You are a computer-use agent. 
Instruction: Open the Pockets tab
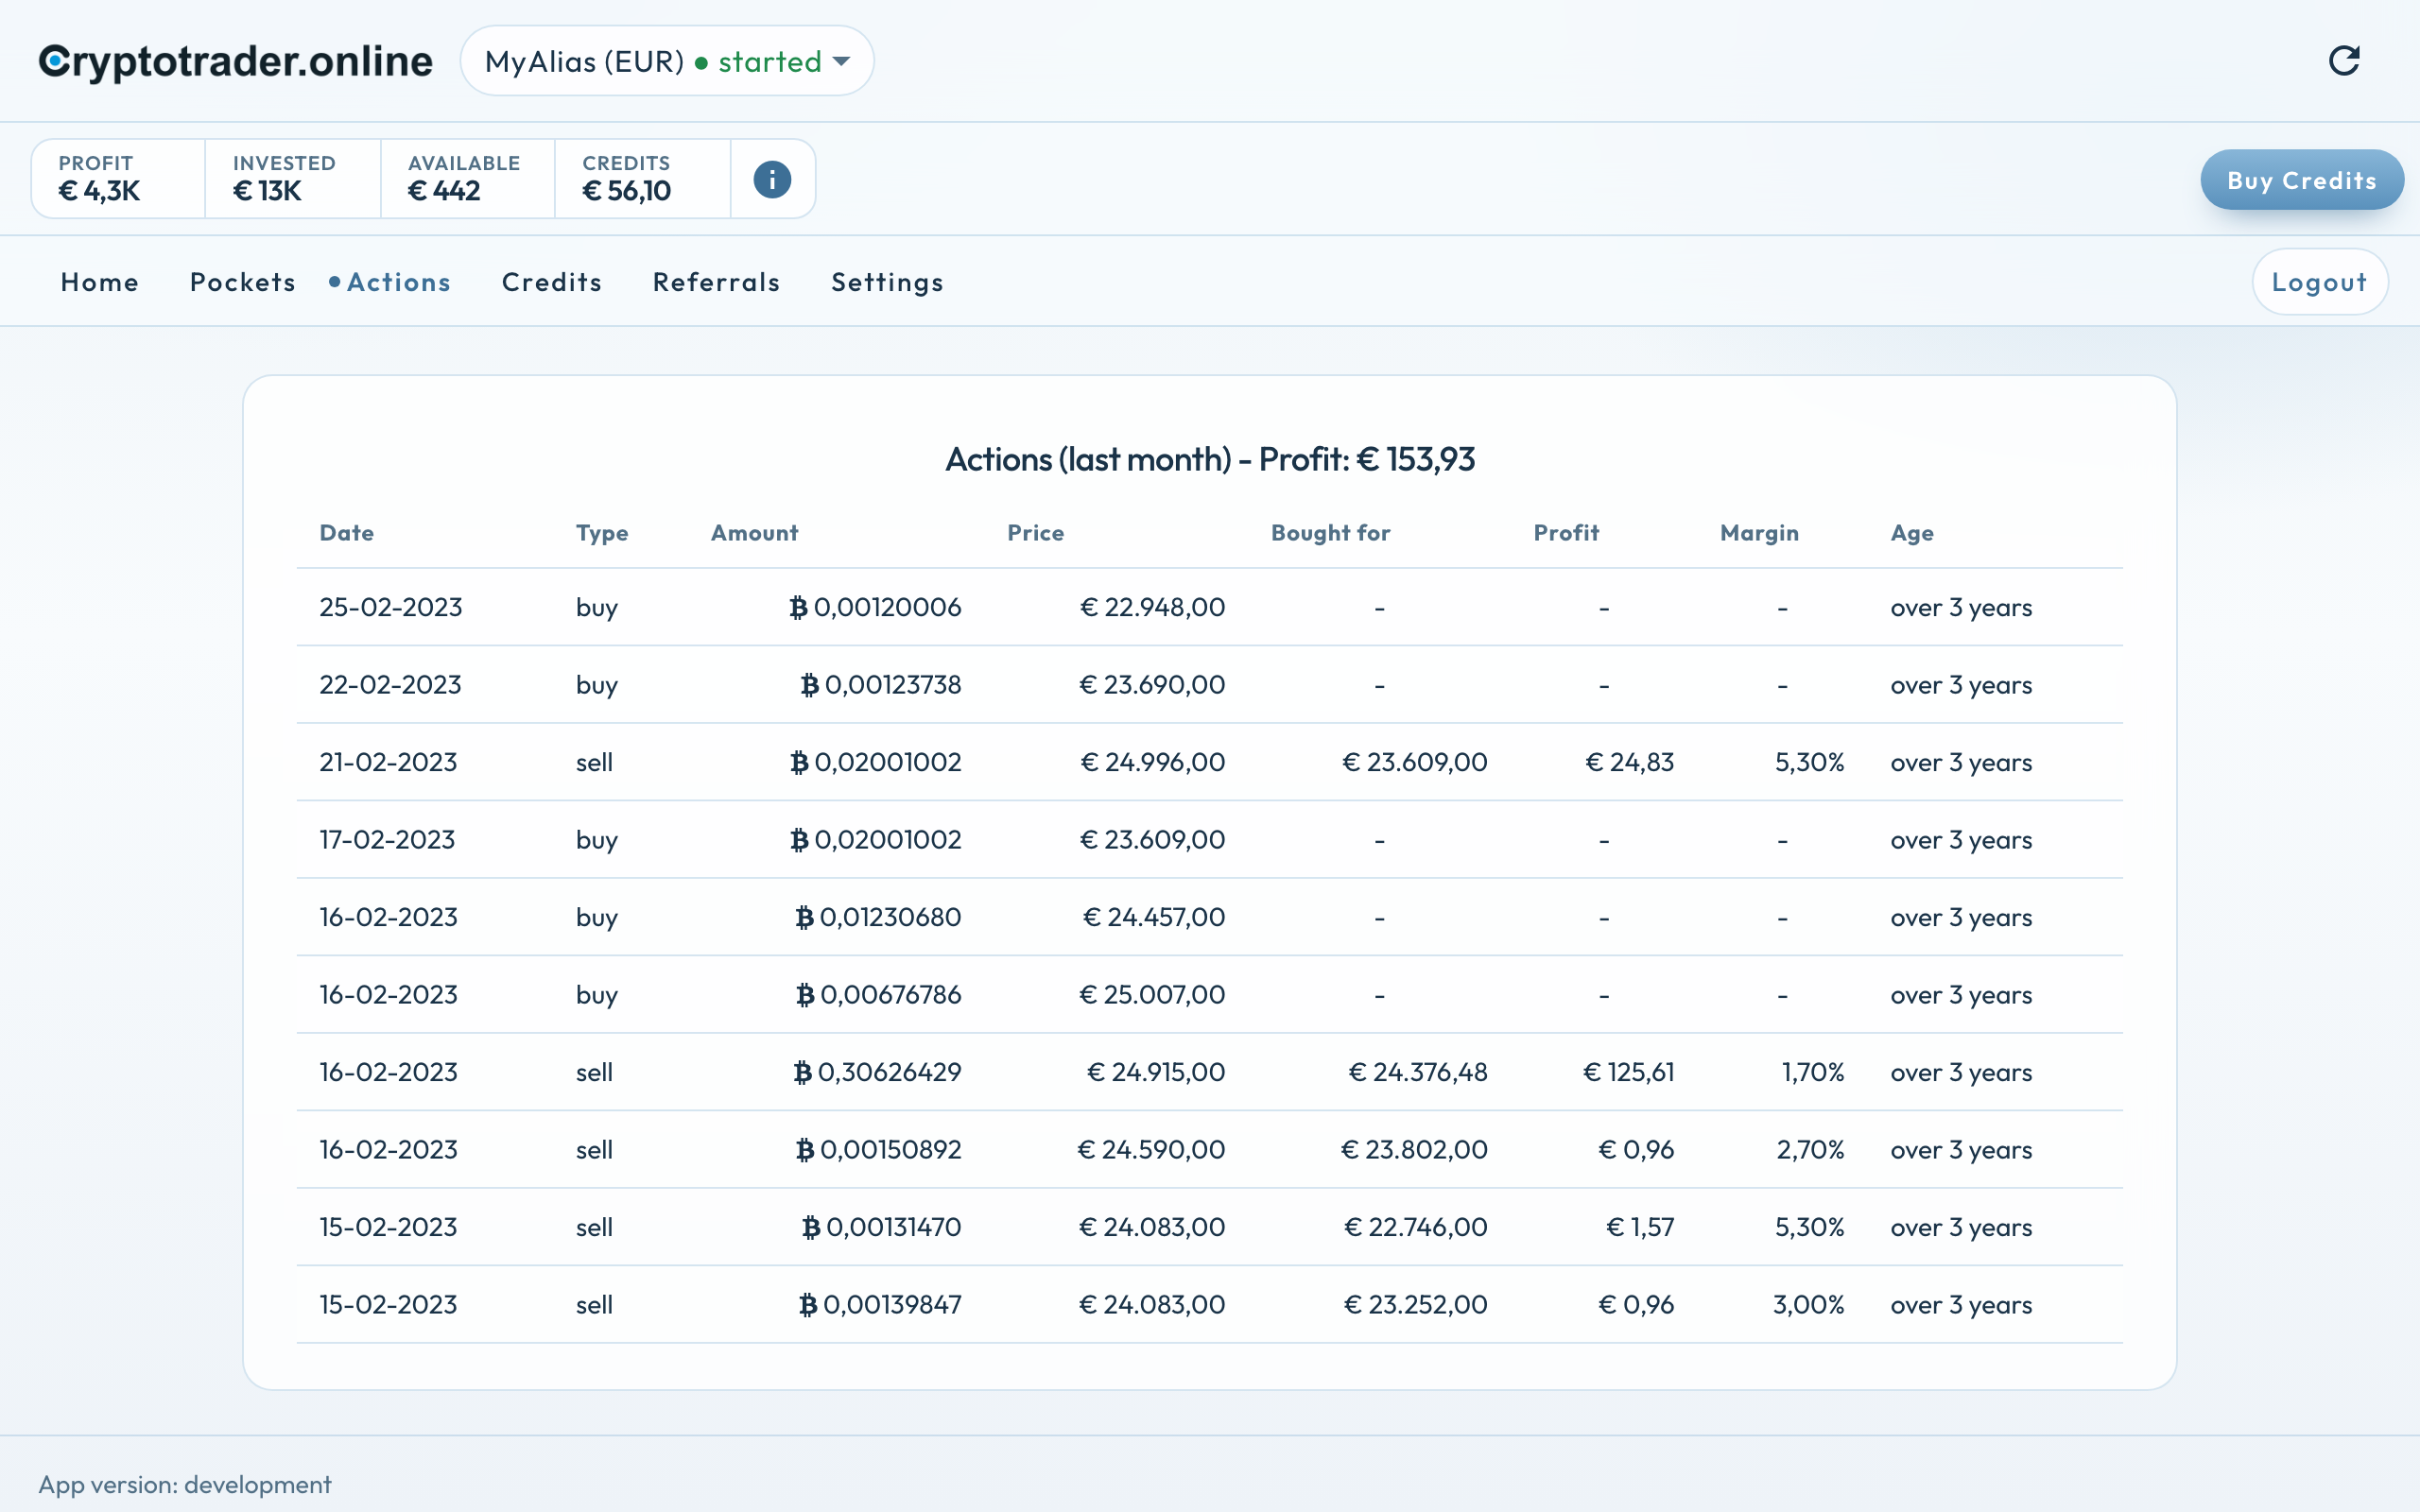pyautogui.click(x=243, y=282)
